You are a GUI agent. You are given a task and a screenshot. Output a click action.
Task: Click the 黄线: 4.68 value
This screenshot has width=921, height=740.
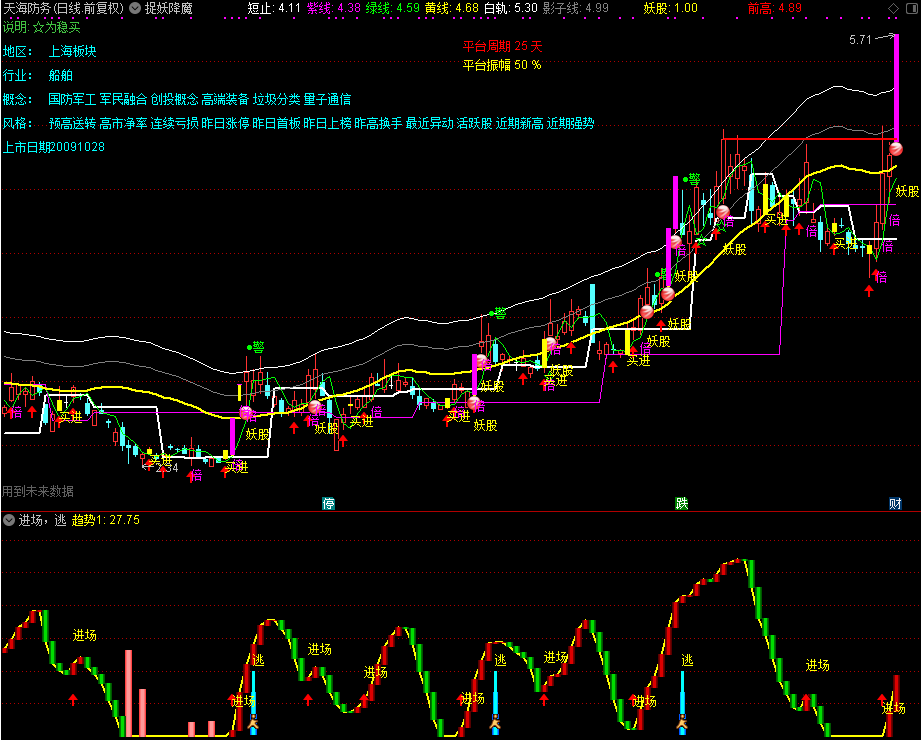point(452,8)
